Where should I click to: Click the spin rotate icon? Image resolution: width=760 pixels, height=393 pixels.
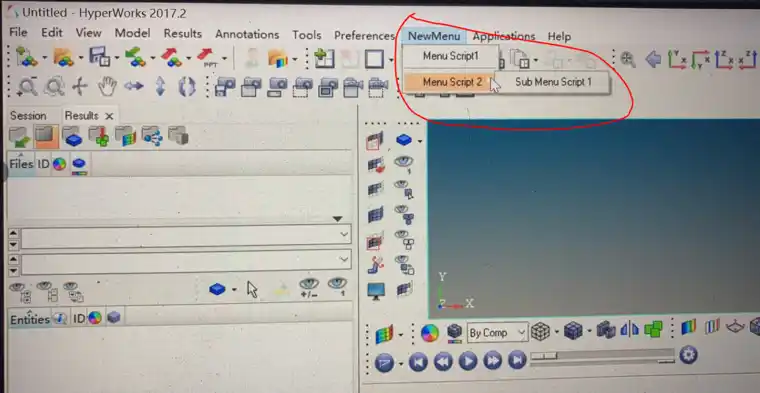click(x=187, y=87)
